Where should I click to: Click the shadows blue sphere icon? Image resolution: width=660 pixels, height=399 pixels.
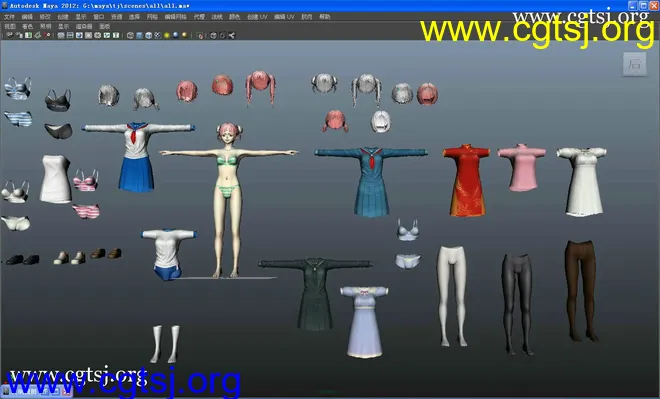(x=176, y=35)
